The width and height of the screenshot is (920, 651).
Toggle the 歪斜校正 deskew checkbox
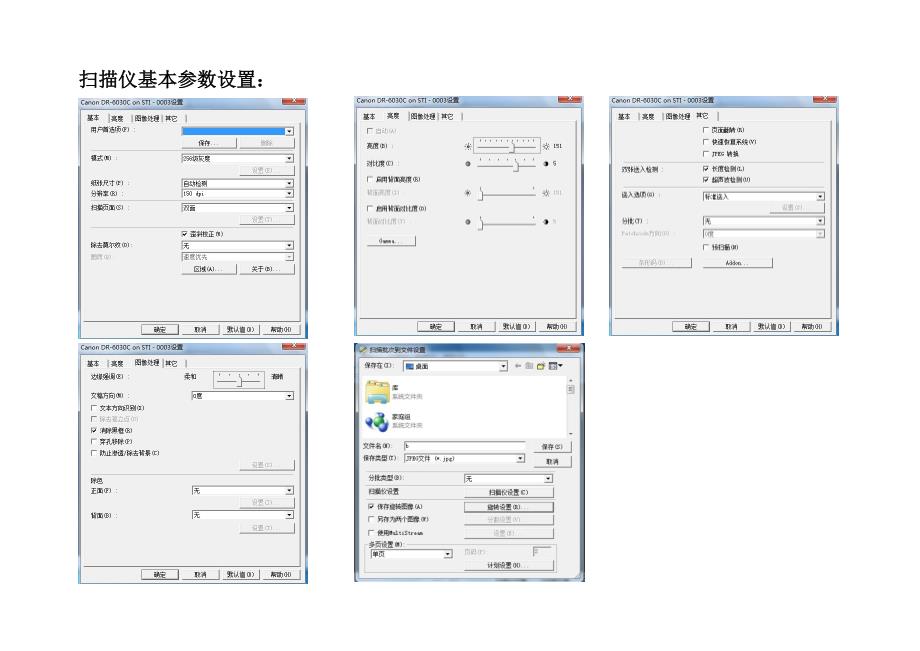coord(185,234)
